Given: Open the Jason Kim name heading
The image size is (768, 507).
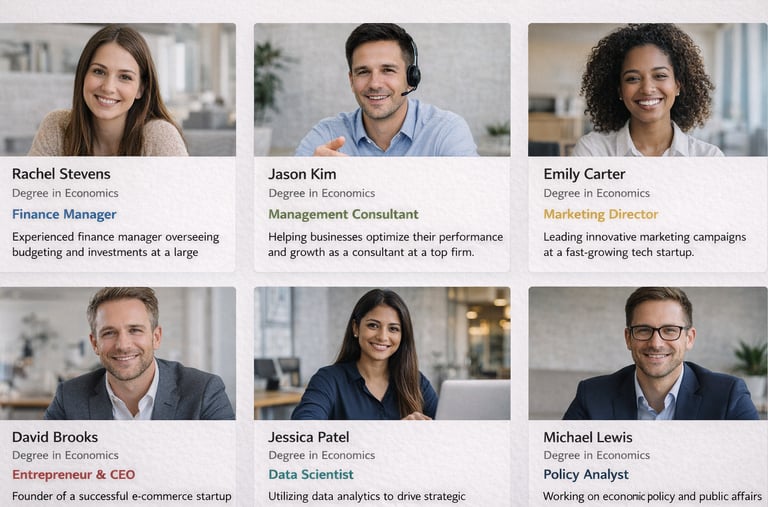Looking at the screenshot, I should tap(301, 174).
